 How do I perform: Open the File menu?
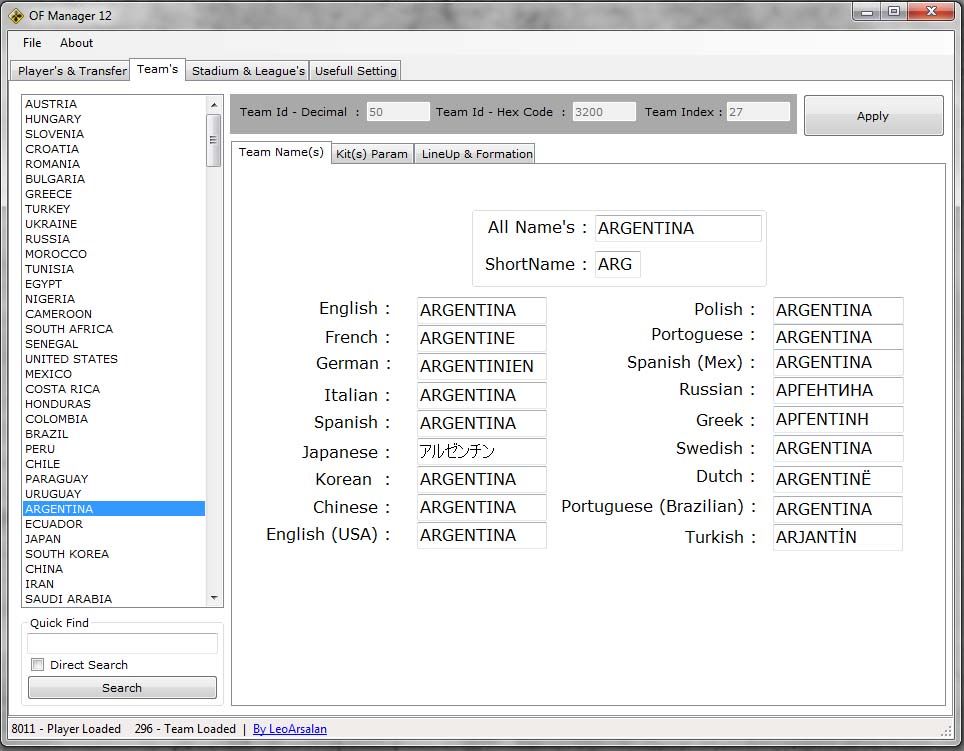[x=32, y=43]
